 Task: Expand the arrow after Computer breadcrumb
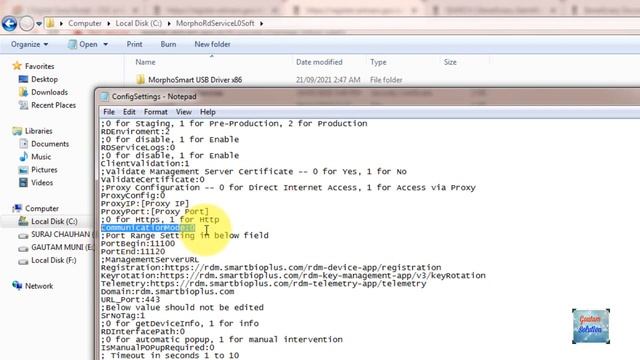(109, 24)
